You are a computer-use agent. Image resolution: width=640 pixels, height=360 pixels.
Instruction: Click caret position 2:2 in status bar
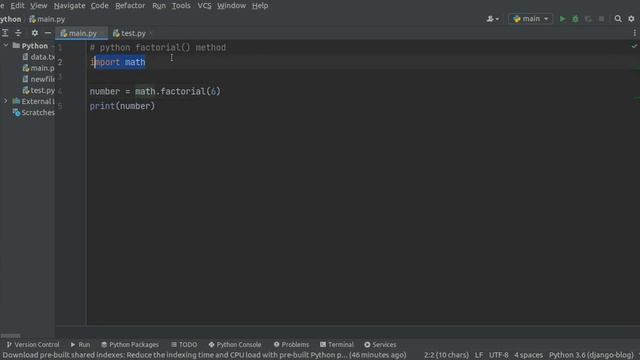446,355
